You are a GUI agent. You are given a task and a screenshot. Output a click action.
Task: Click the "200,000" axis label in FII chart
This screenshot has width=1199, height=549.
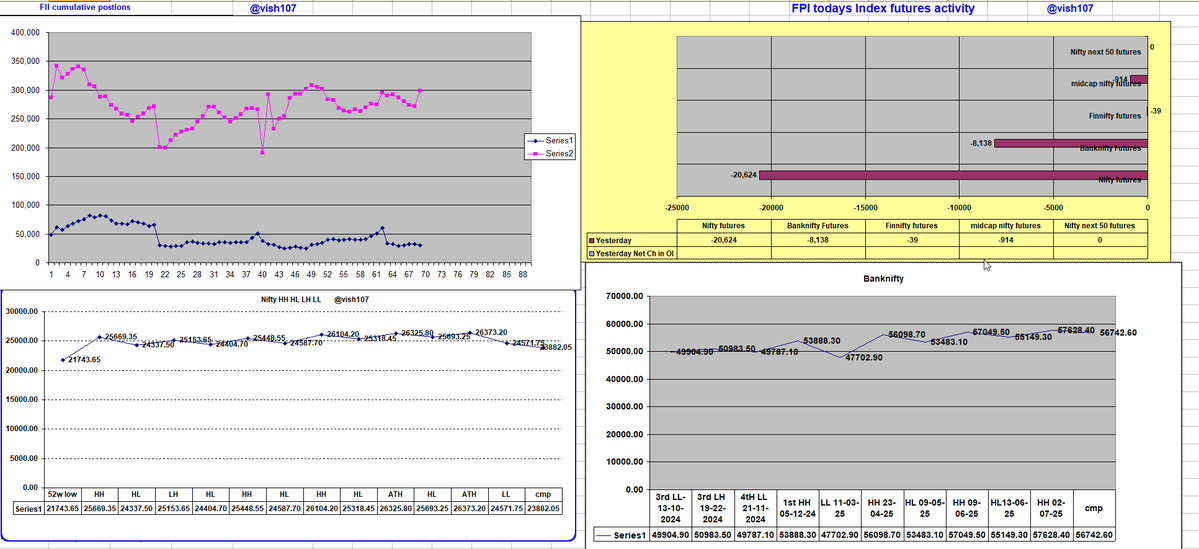tap(27, 148)
